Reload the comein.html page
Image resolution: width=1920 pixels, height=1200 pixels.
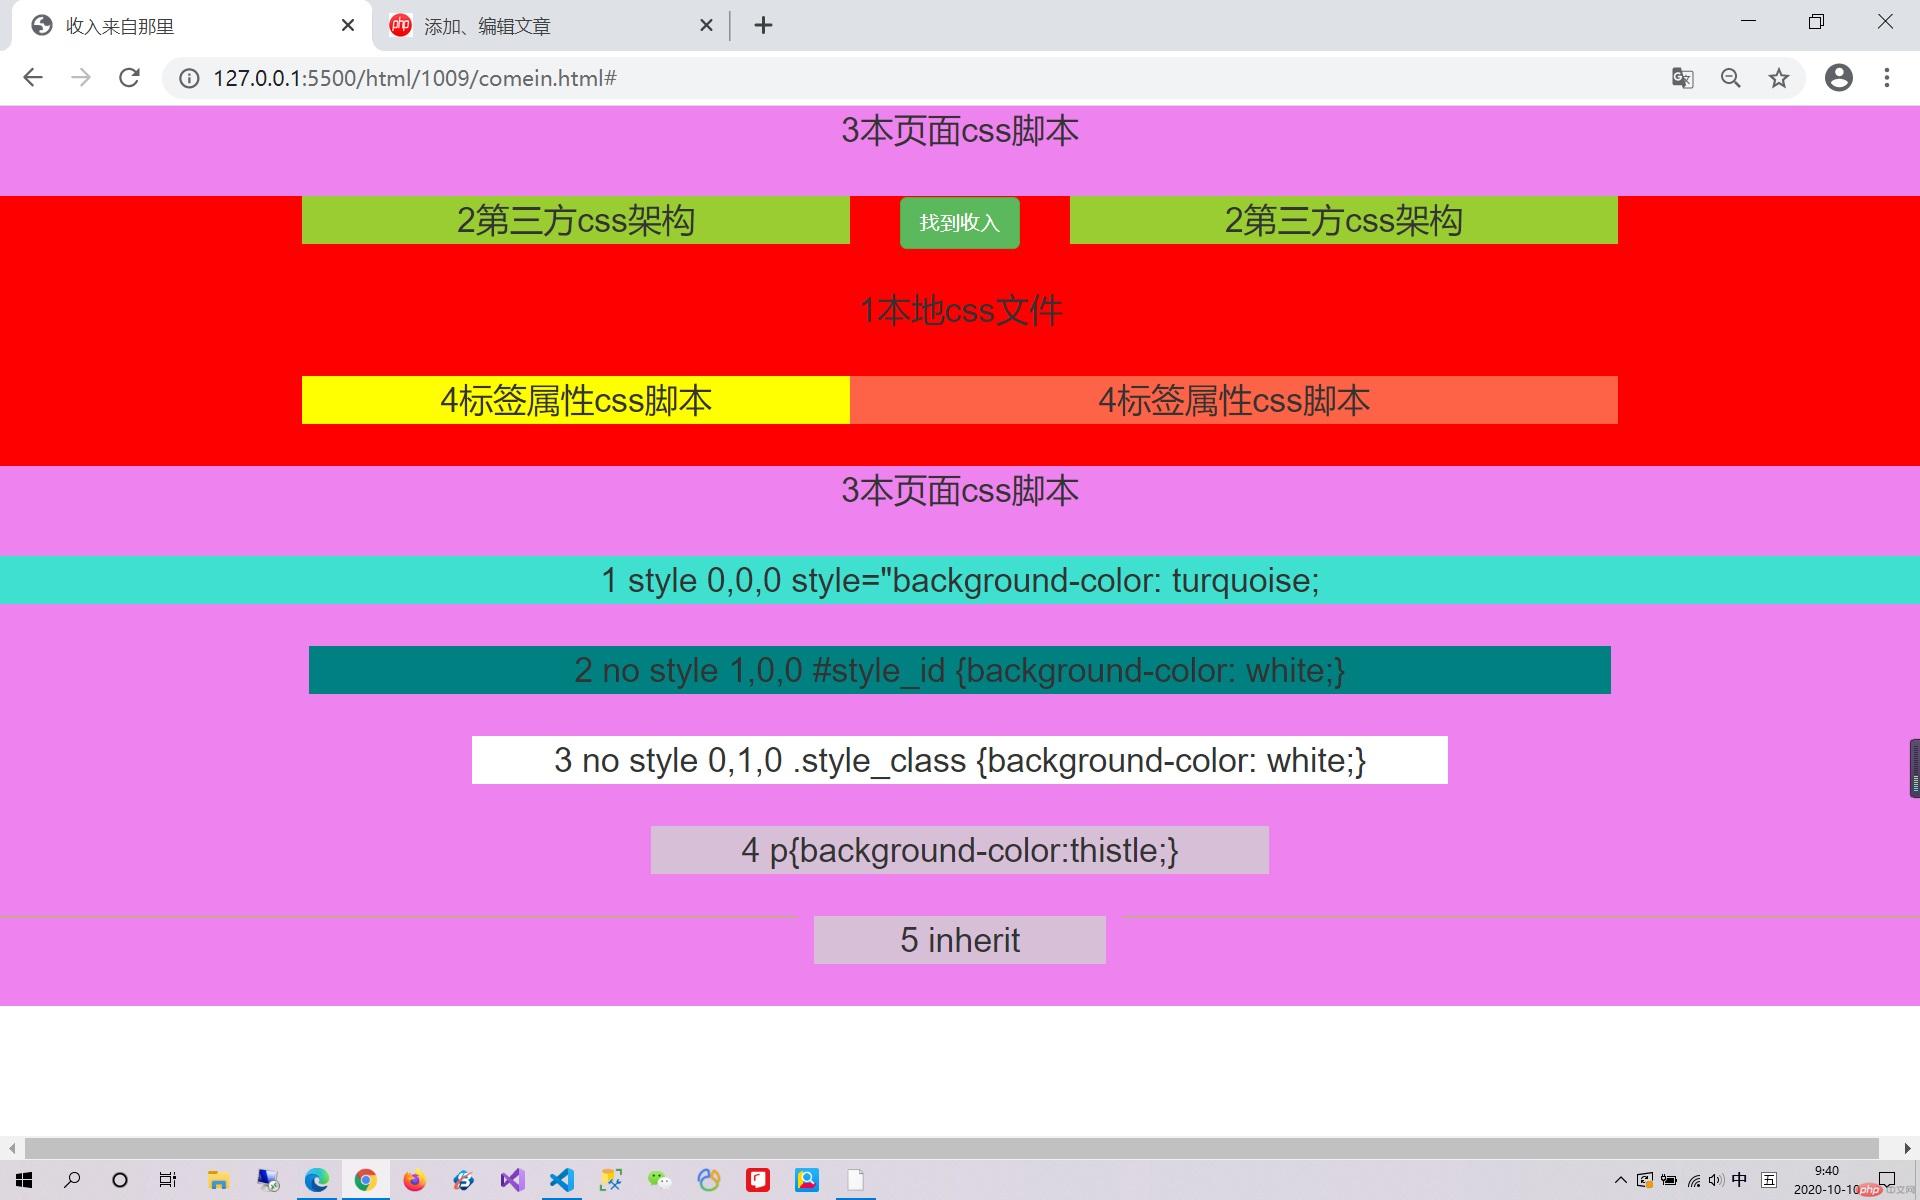129,78
